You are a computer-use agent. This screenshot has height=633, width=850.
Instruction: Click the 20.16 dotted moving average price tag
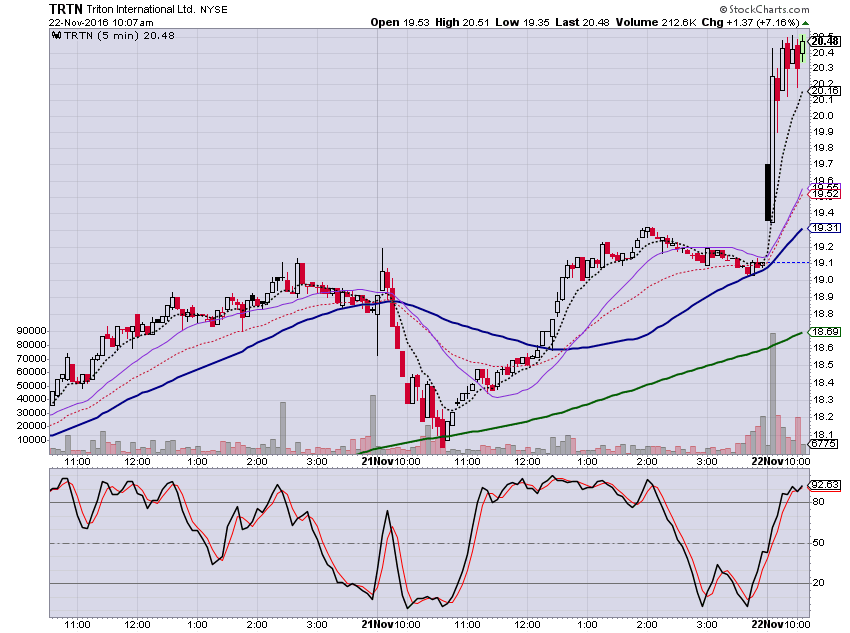[825, 91]
